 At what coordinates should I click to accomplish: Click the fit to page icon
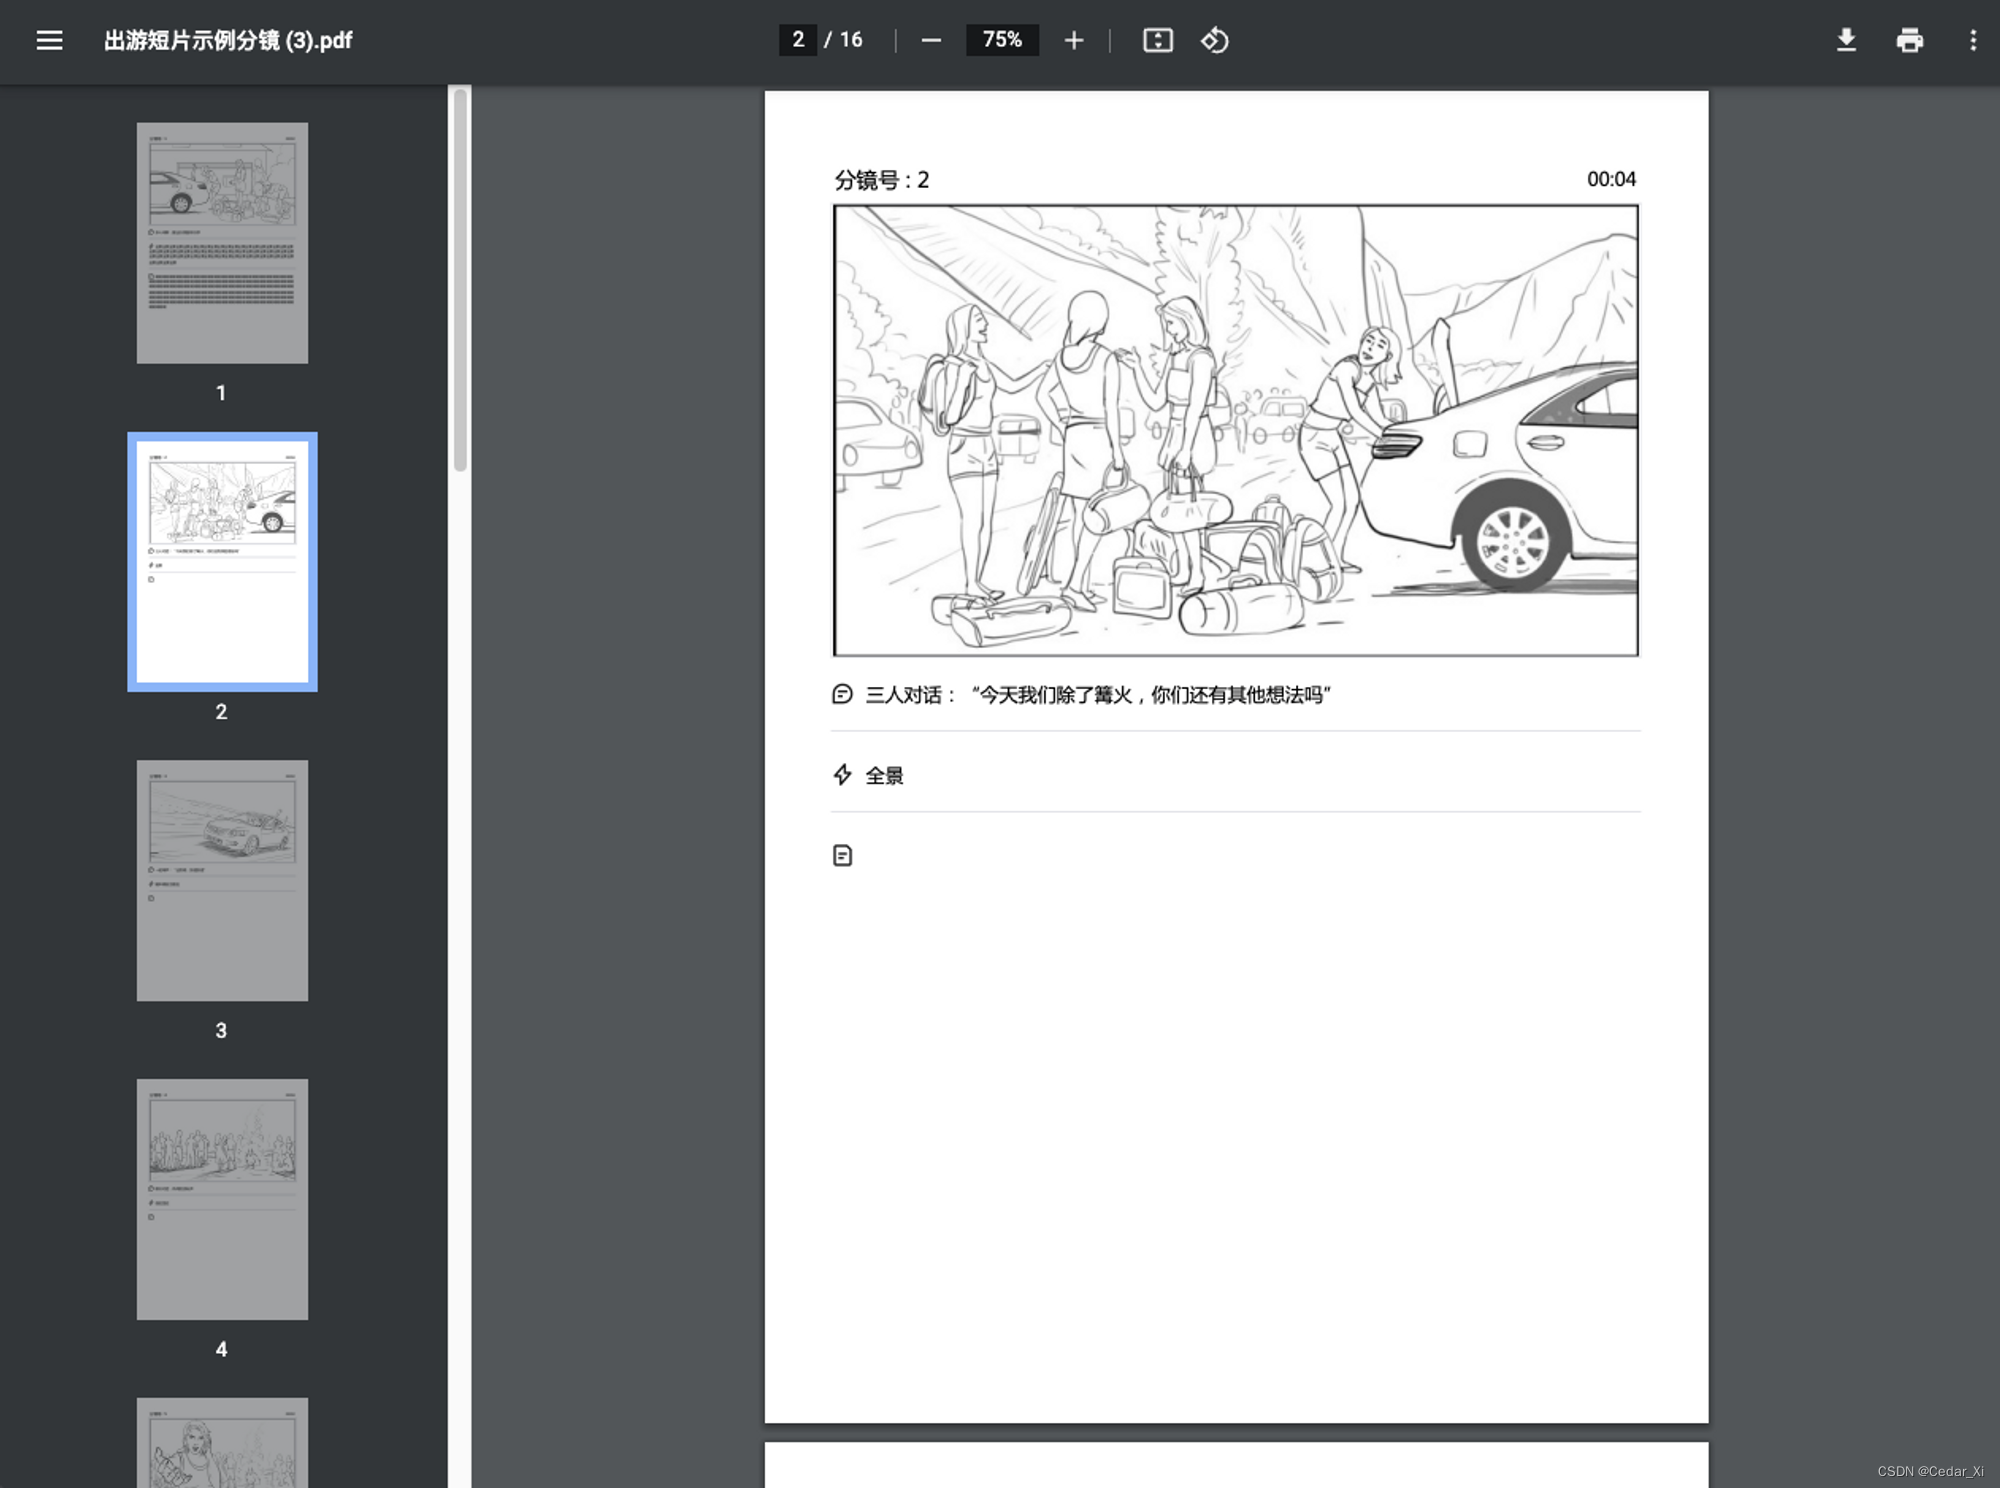[1157, 40]
